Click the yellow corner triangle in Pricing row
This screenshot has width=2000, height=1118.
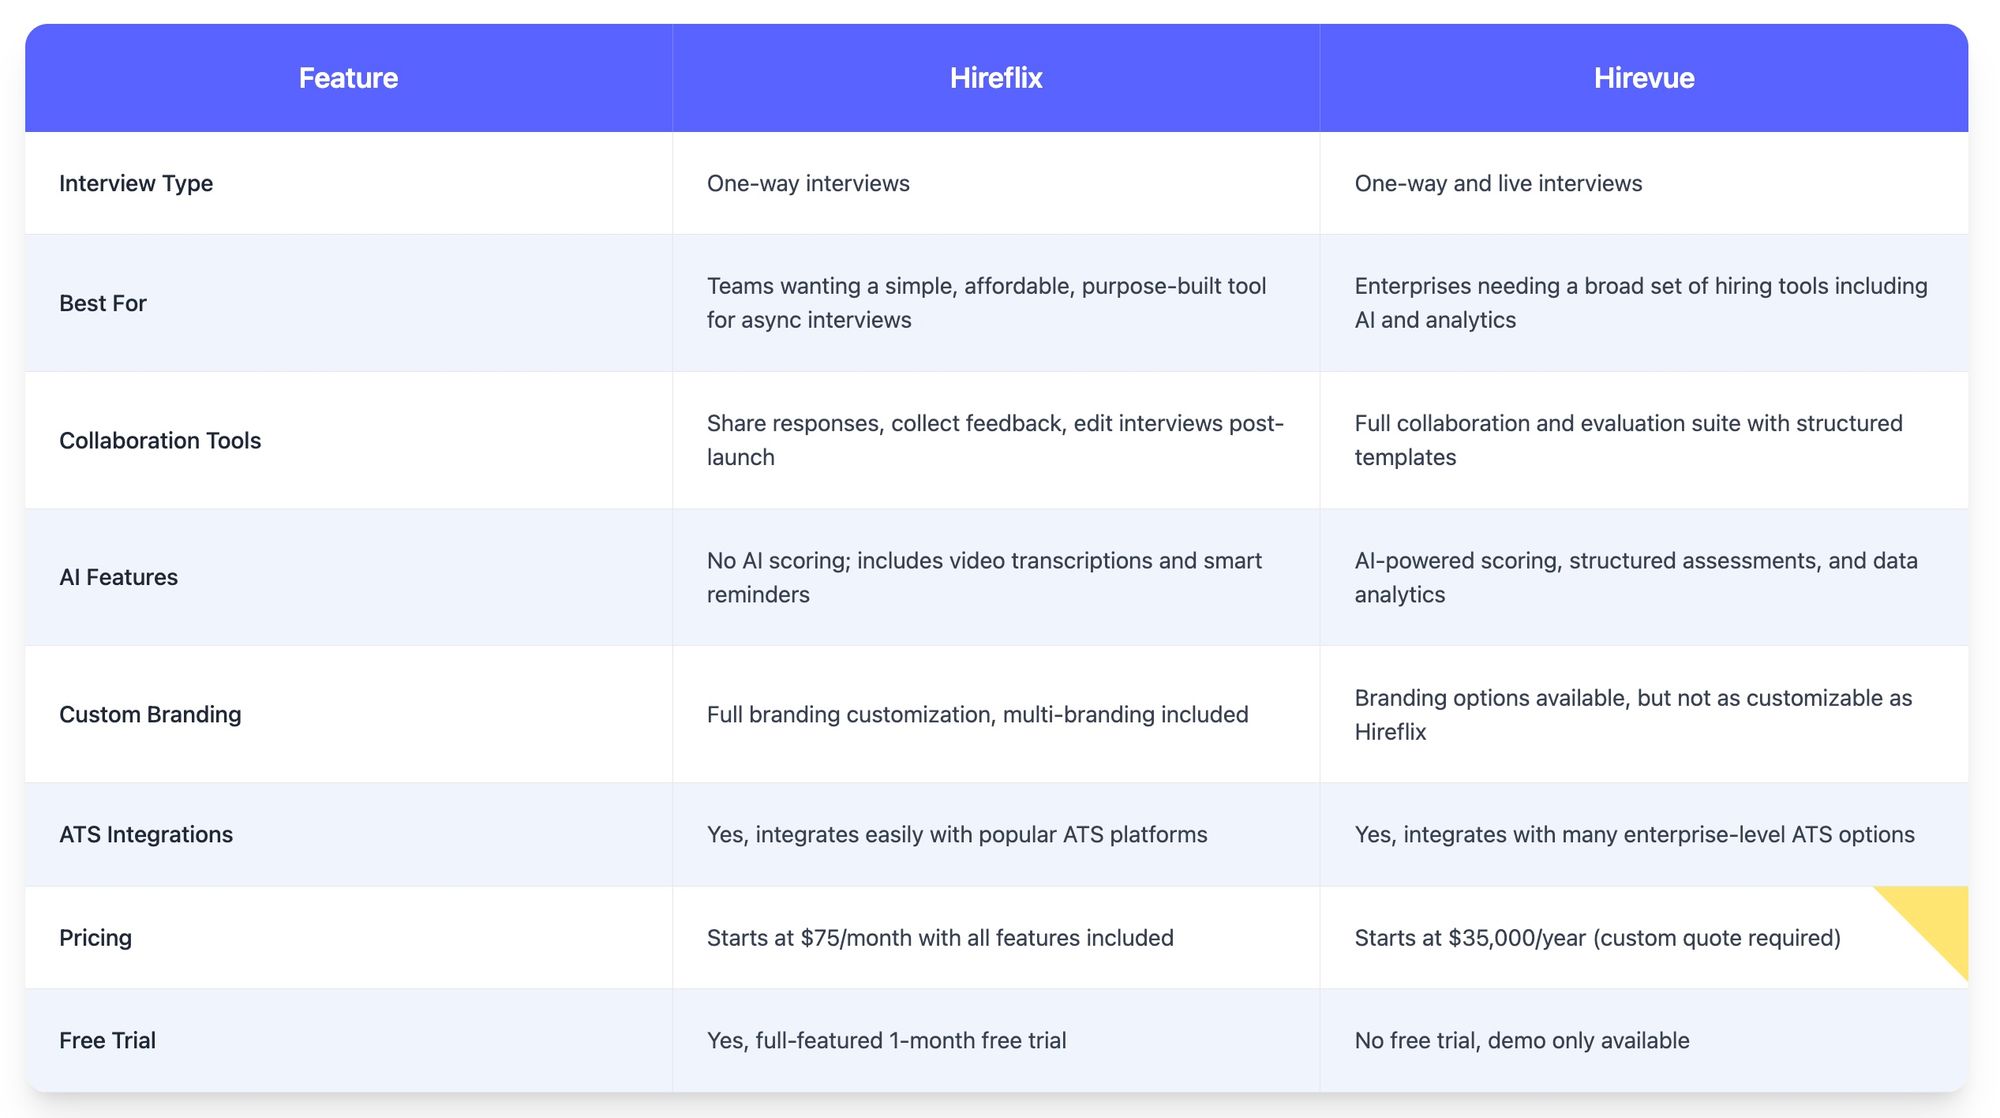click(x=1936, y=918)
